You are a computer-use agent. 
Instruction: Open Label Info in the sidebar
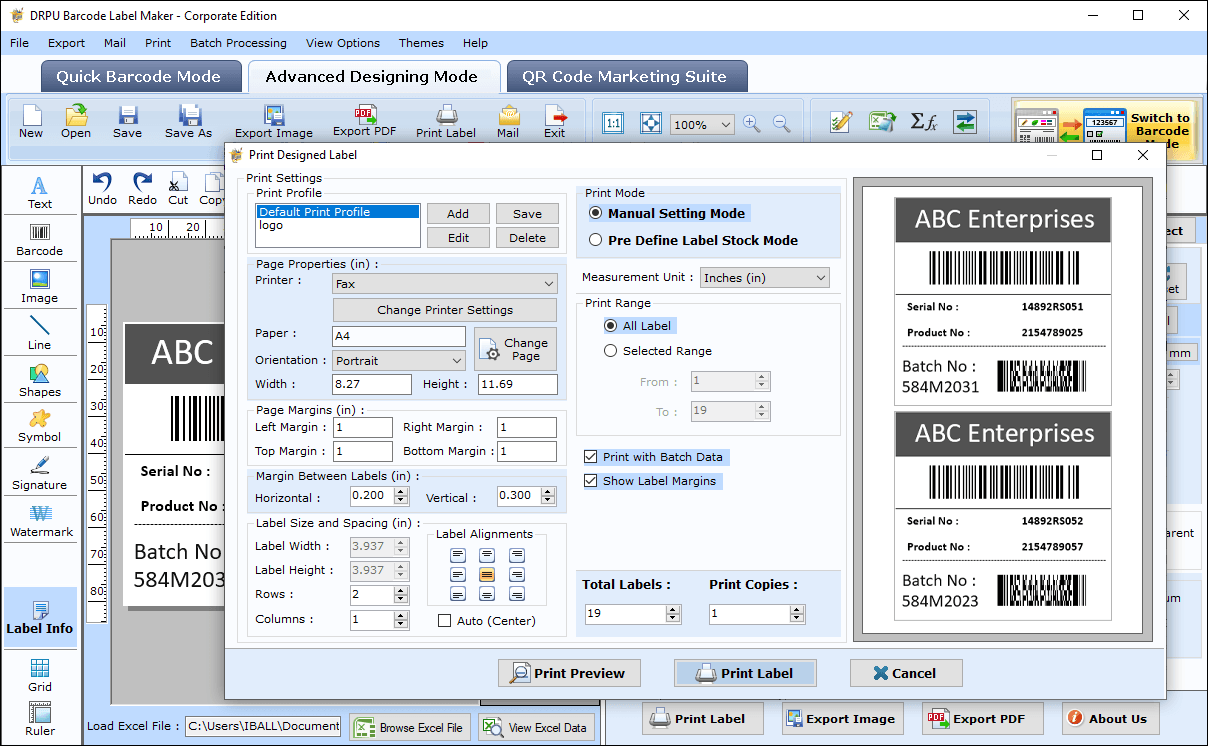40,617
